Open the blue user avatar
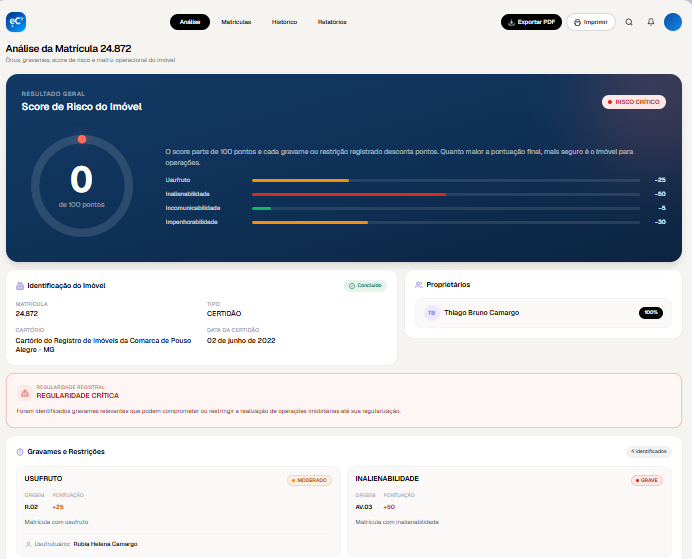 [x=673, y=22]
